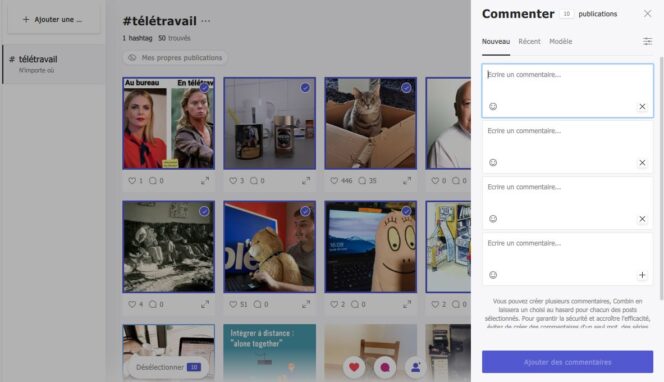The image size is (664, 382).
Task: Click the red heart like button
Action: click(354, 367)
